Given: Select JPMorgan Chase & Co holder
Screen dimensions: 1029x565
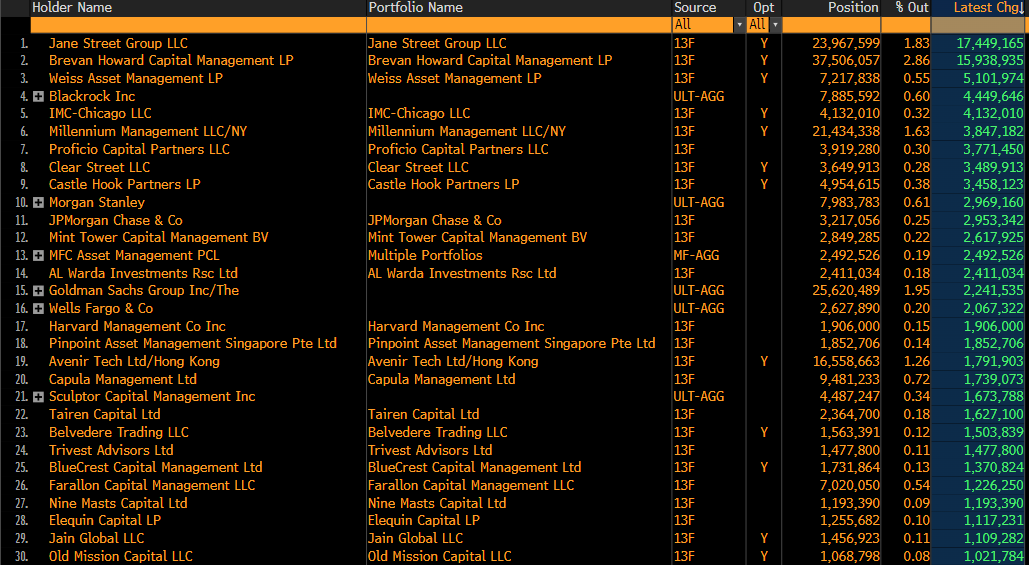Looking at the screenshot, I should (x=116, y=220).
